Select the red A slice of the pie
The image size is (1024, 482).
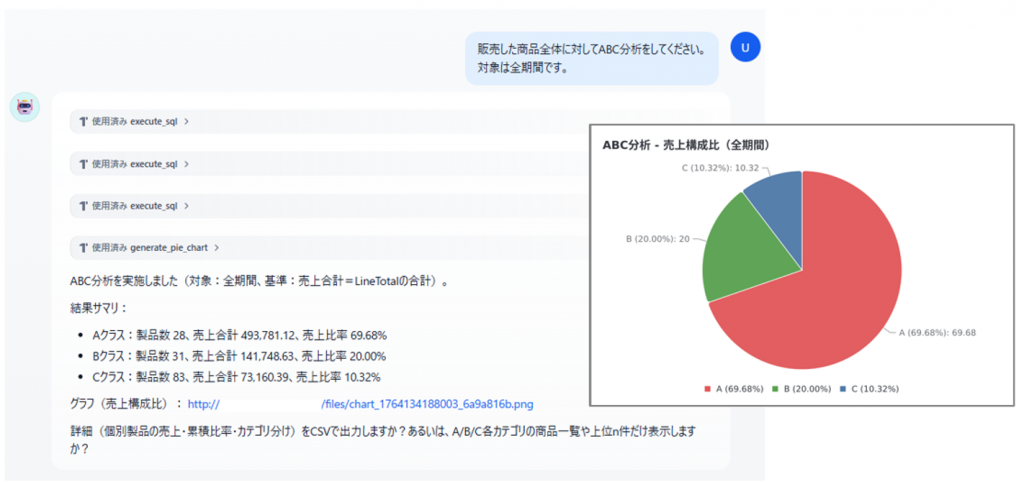click(820, 290)
